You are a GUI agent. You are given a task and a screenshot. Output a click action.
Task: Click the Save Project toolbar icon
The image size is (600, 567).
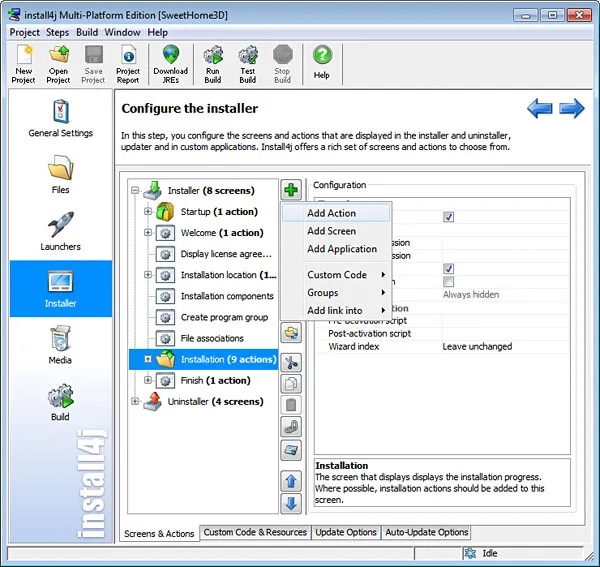[x=93, y=64]
